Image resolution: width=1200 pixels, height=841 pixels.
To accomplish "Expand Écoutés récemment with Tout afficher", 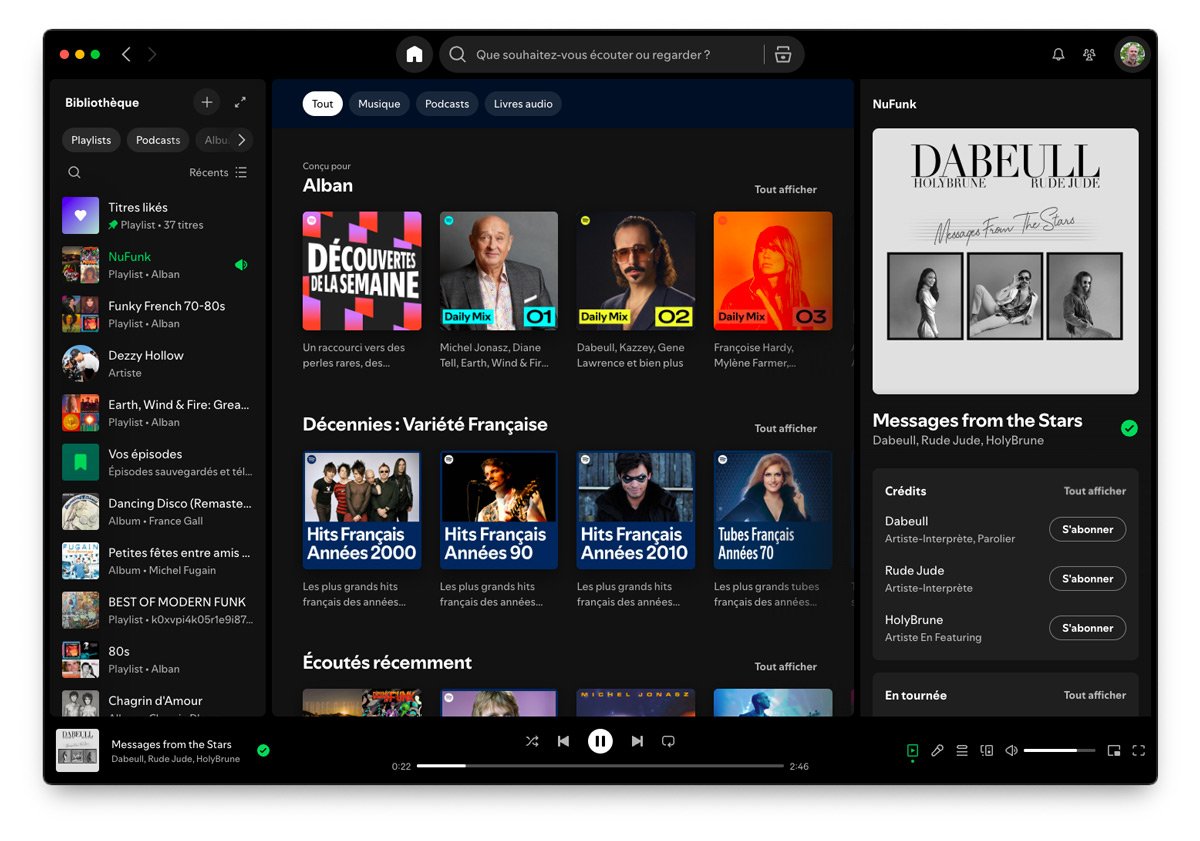I will click(x=785, y=666).
